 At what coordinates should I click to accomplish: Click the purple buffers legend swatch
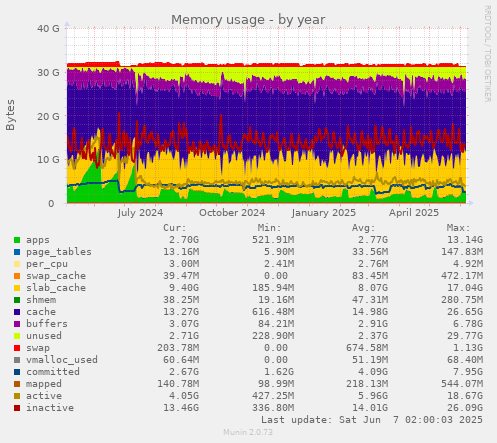click(x=17, y=324)
